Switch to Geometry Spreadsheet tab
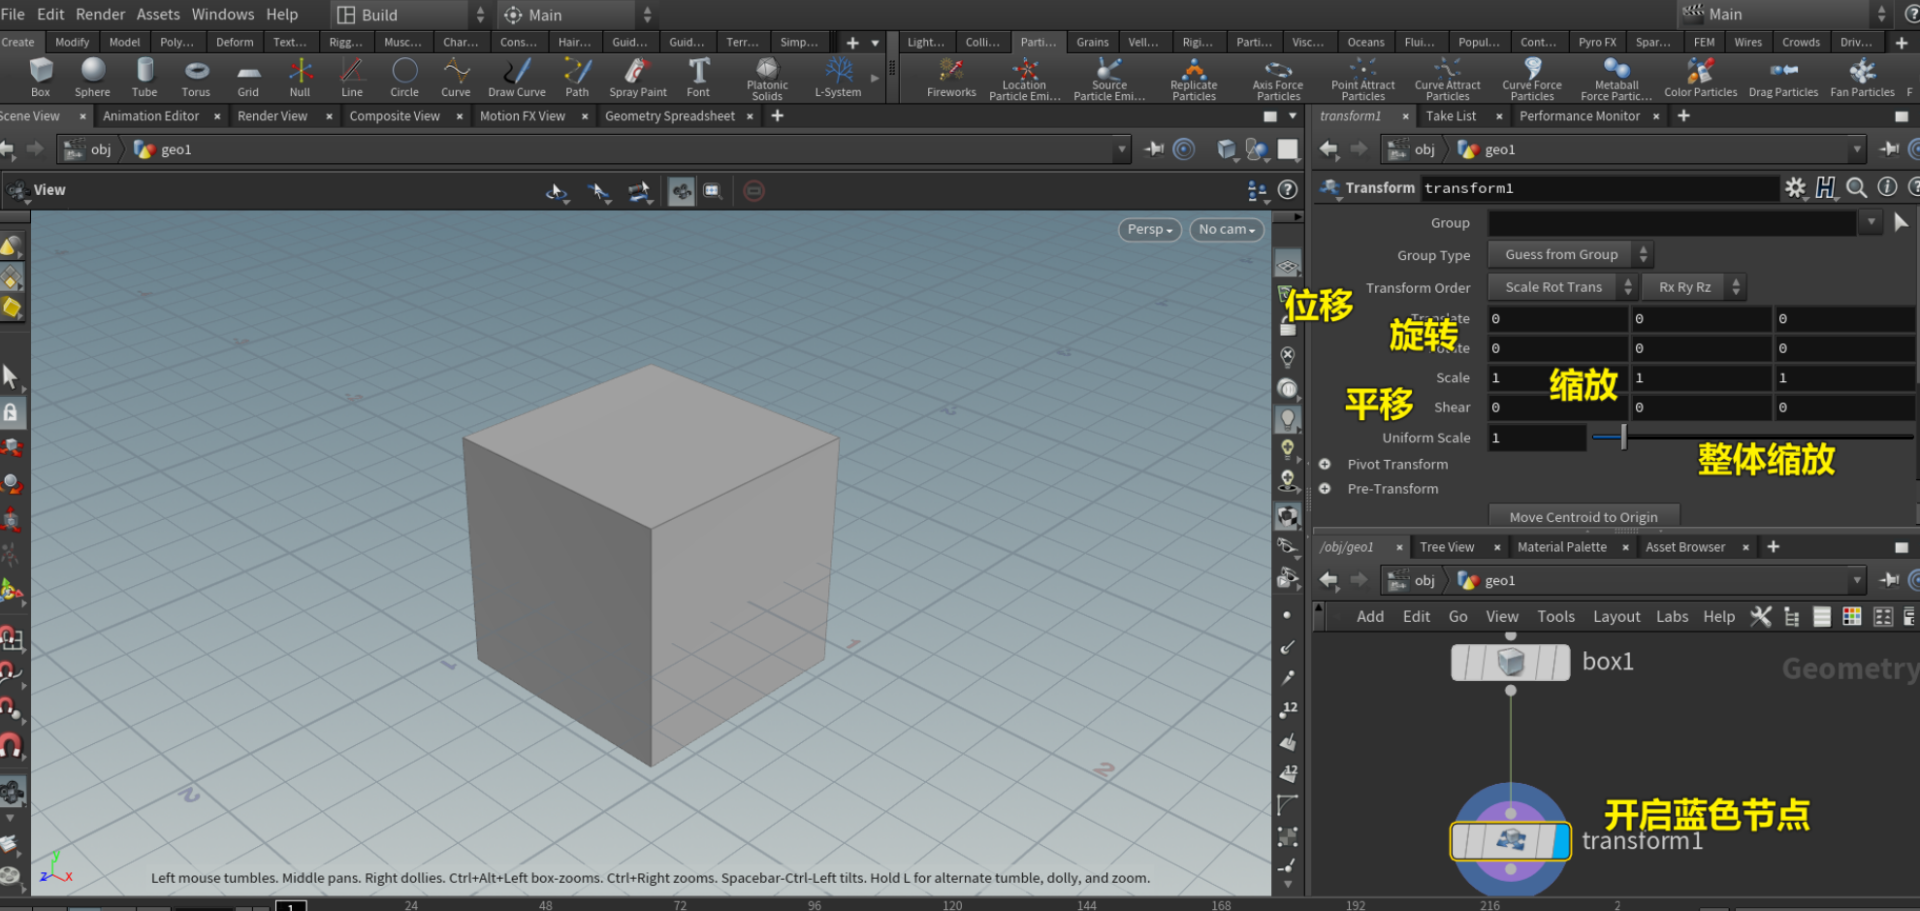This screenshot has width=1920, height=911. tap(670, 116)
